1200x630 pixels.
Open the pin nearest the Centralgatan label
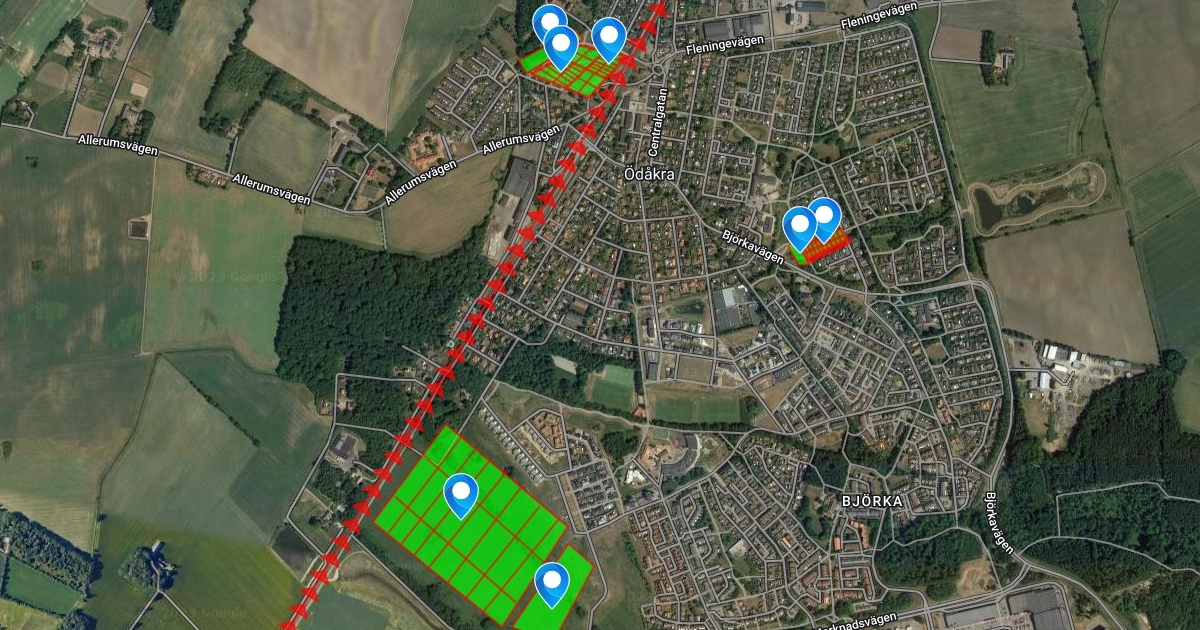point(609,40)
